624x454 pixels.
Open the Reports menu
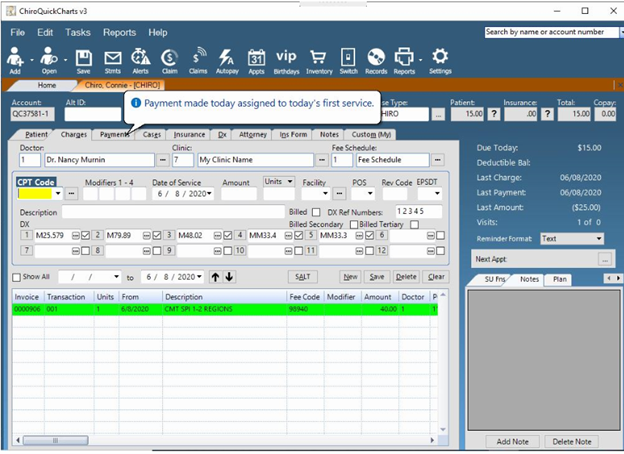(x=119, y=33)
